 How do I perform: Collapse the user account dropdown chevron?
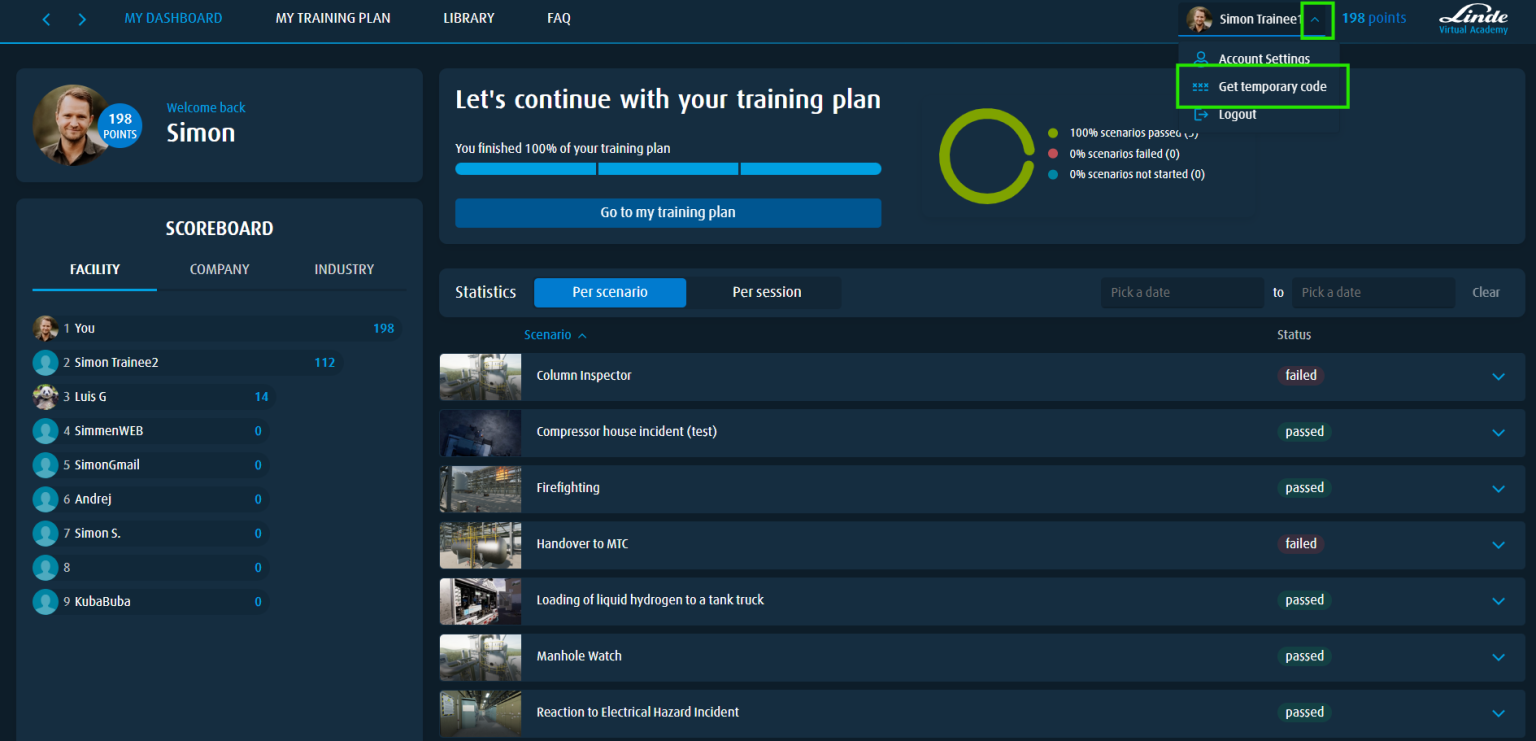point(1314,18)
